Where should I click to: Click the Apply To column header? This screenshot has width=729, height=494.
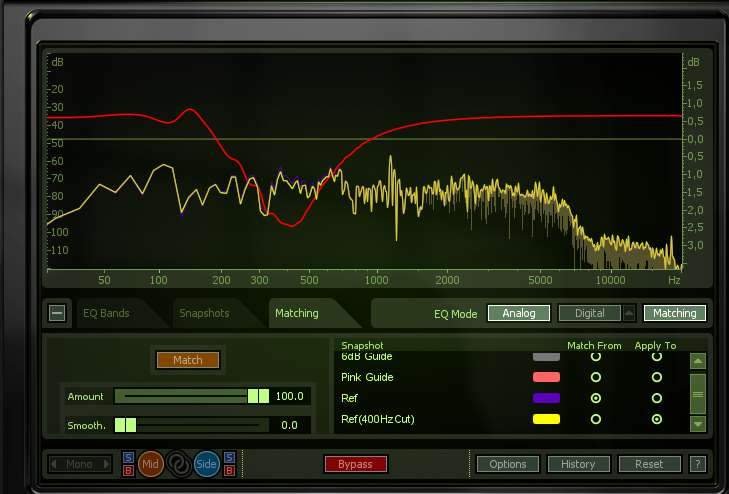point(655,345)
